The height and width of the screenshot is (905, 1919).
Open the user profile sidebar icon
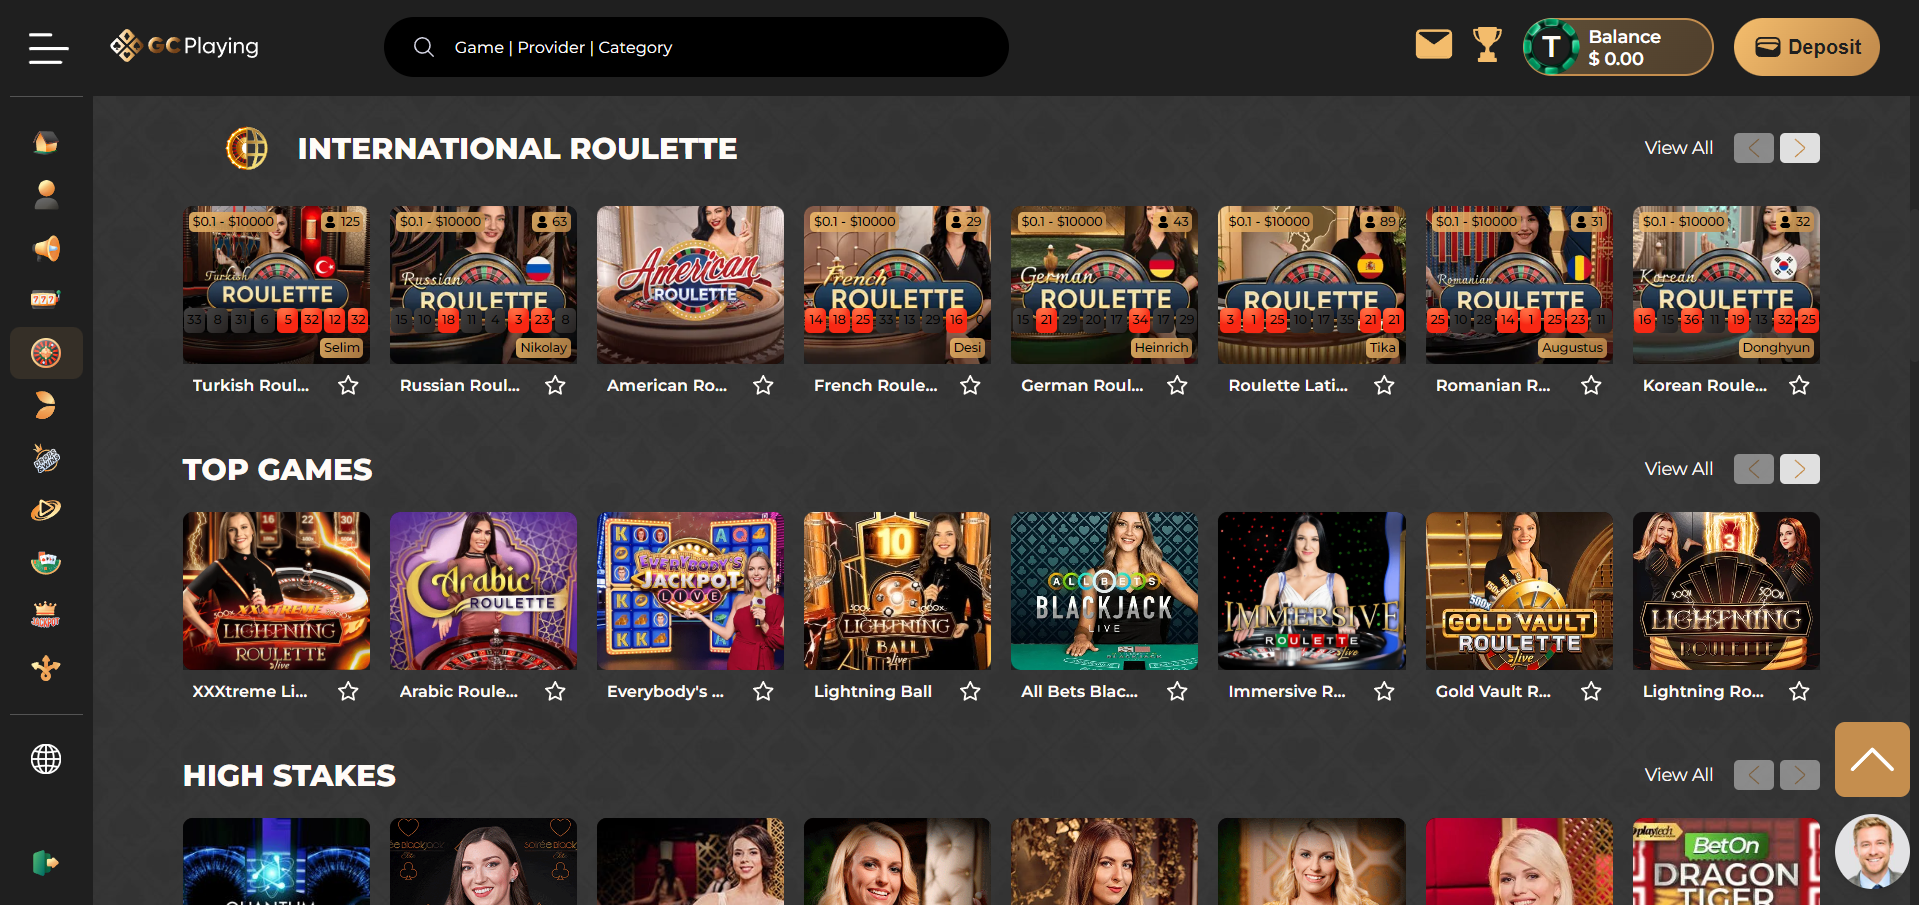(x=46, y=195)
